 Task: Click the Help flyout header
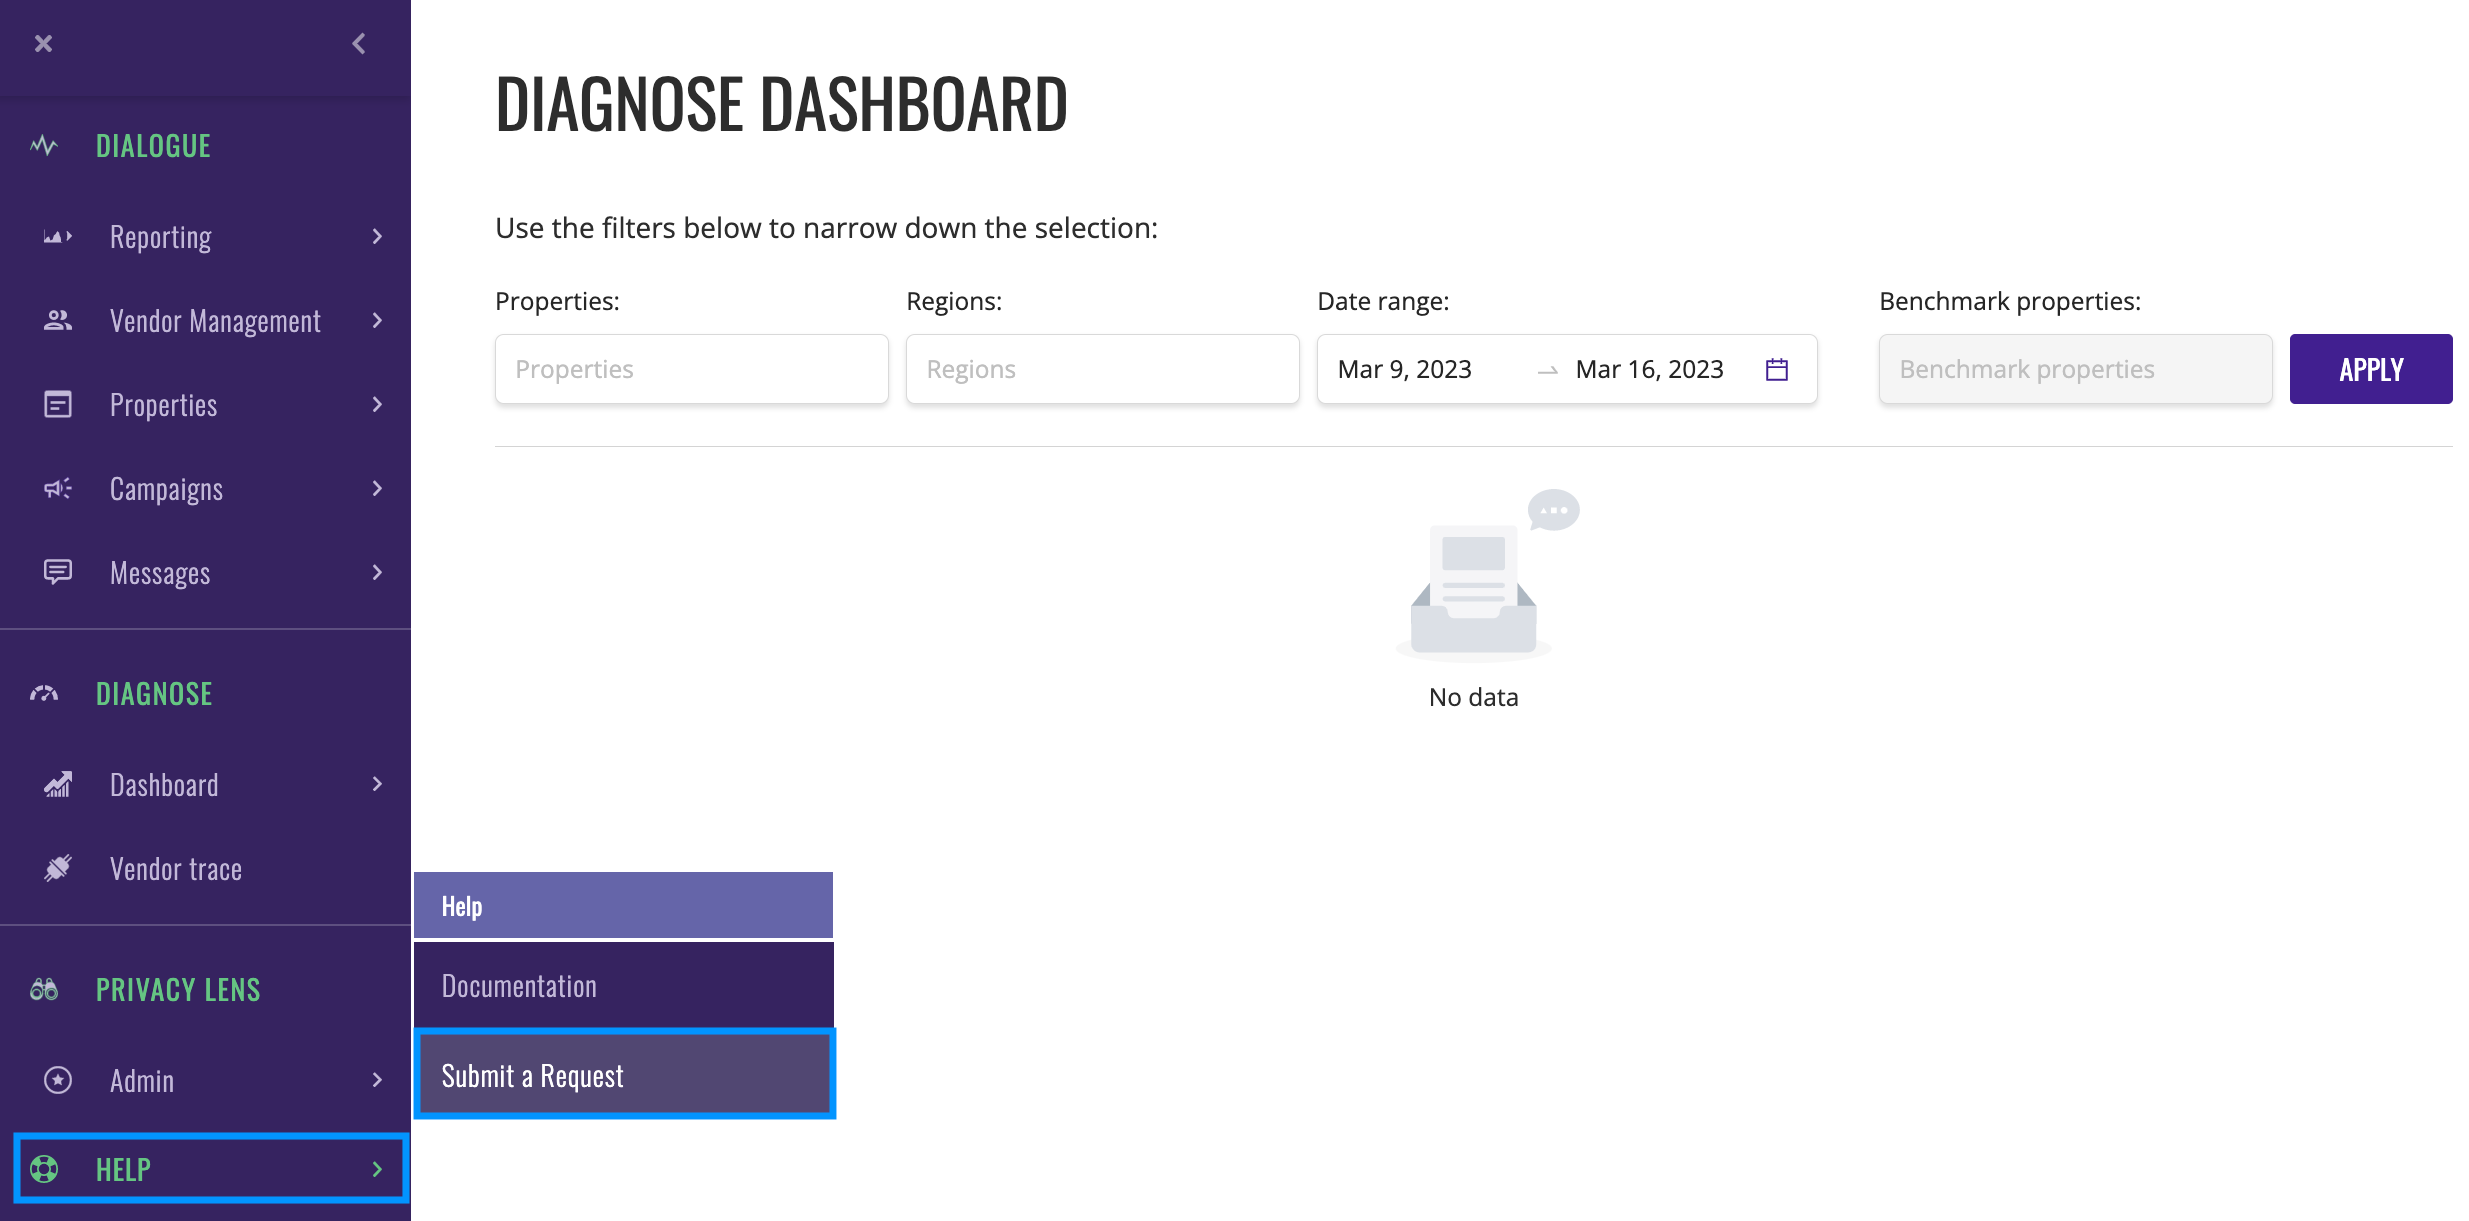coord(624,906)
